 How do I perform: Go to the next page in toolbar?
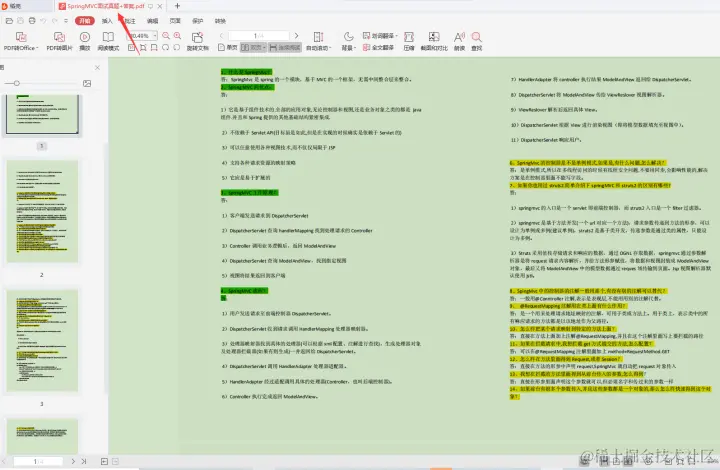(x=297, y=35)
